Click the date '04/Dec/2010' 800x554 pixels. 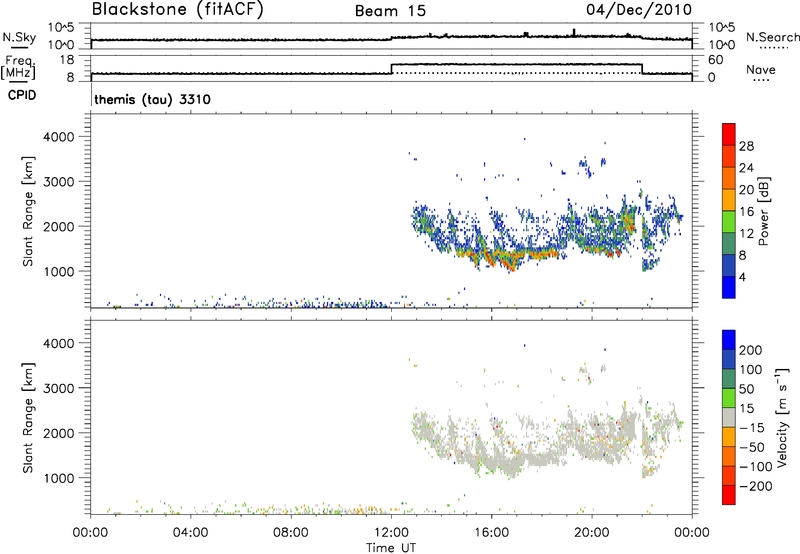pyautogui.click(x=639, y=9)
